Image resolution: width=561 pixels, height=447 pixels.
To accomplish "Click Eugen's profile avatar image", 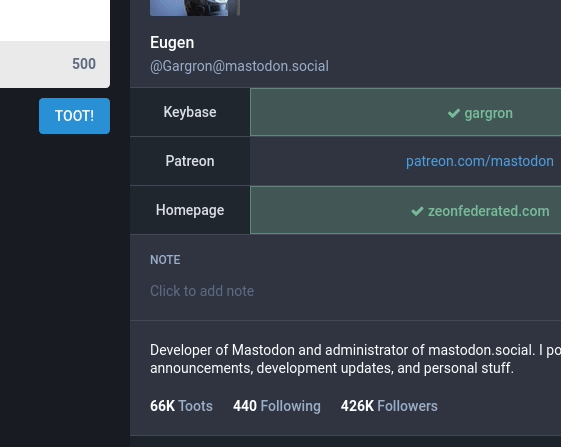I will (195, 8).
